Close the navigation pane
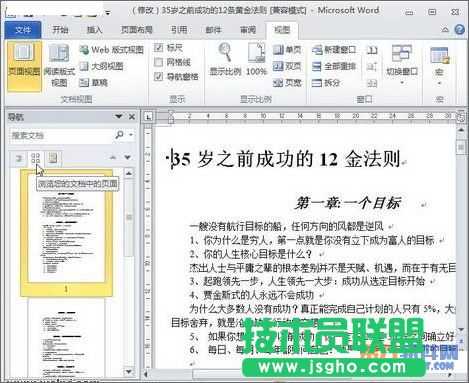This screenshot has height=383, width=469. [x=132, y=117]
